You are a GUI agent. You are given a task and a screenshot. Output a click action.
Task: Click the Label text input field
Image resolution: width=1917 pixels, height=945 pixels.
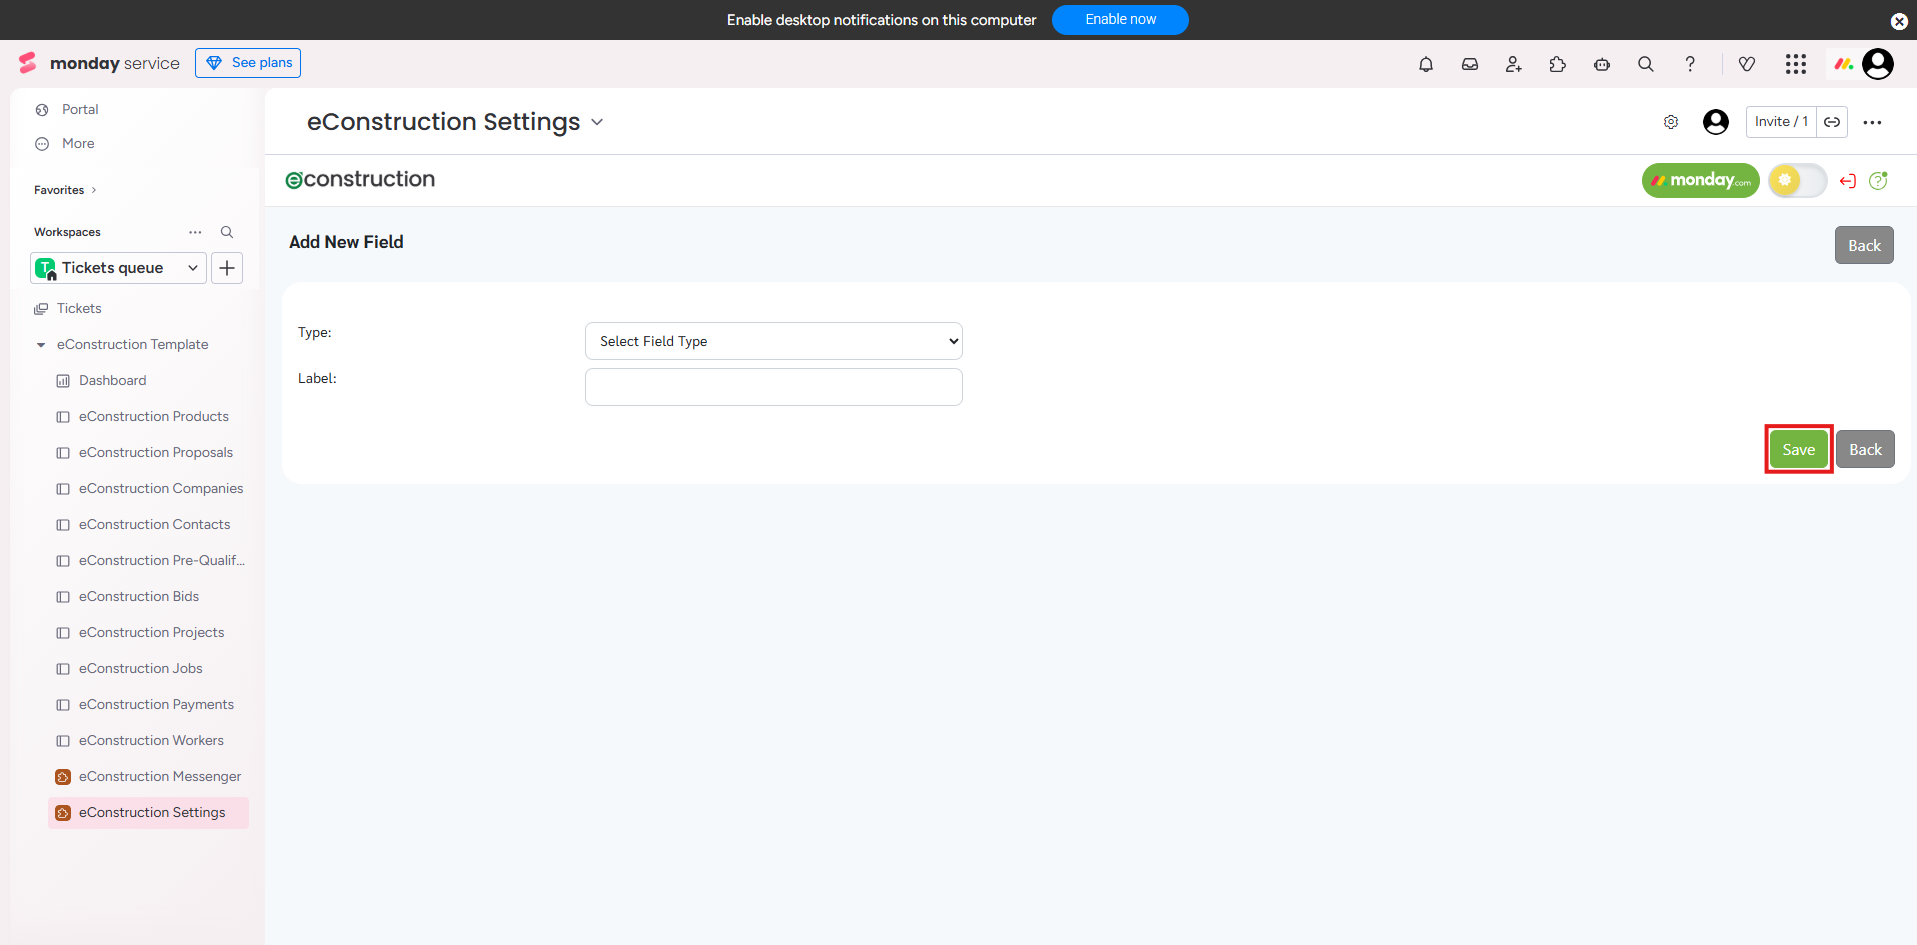(773, 387)
